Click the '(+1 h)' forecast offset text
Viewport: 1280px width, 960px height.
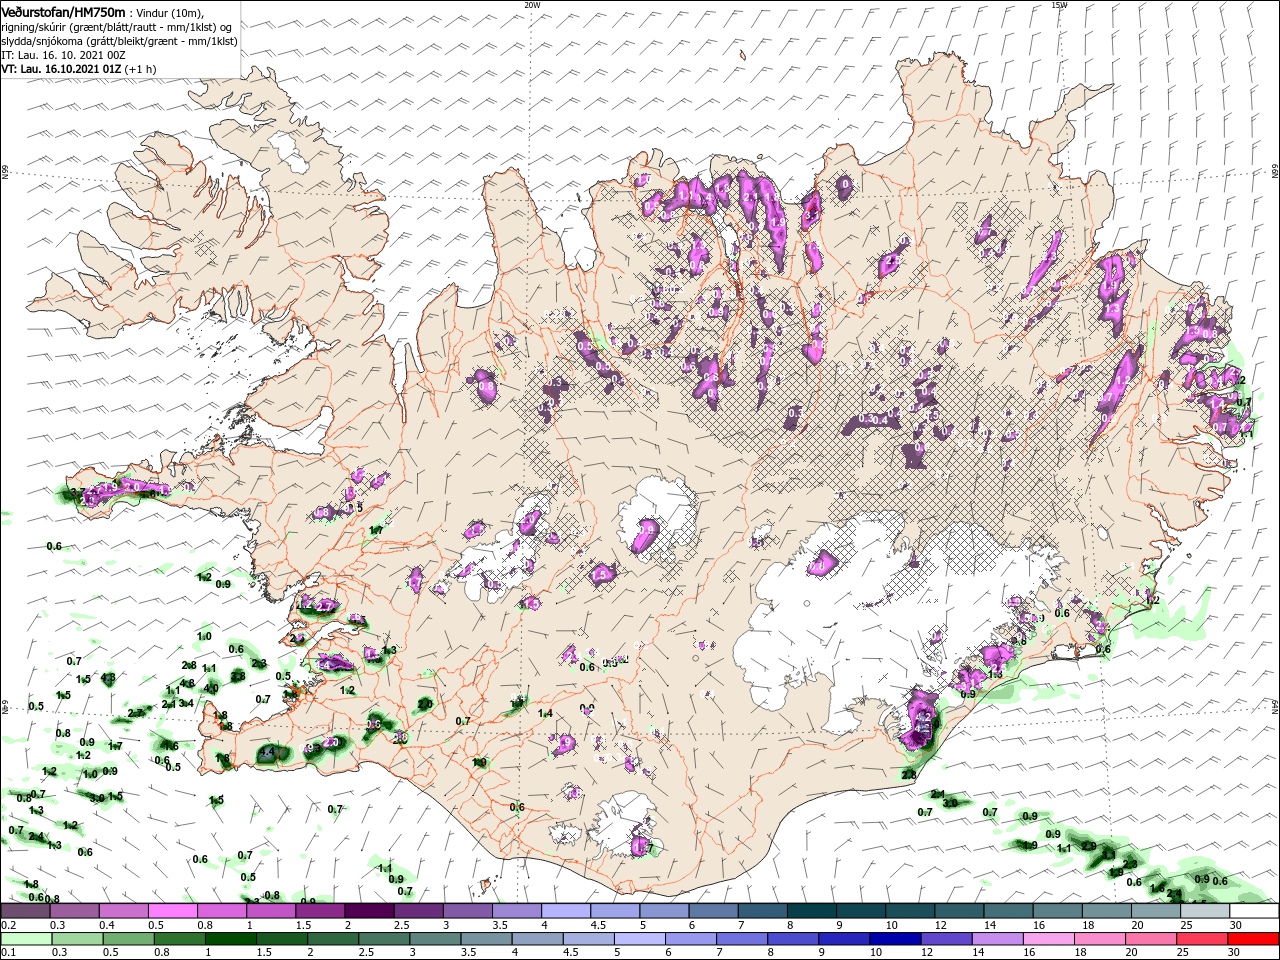tap(140, 69)
